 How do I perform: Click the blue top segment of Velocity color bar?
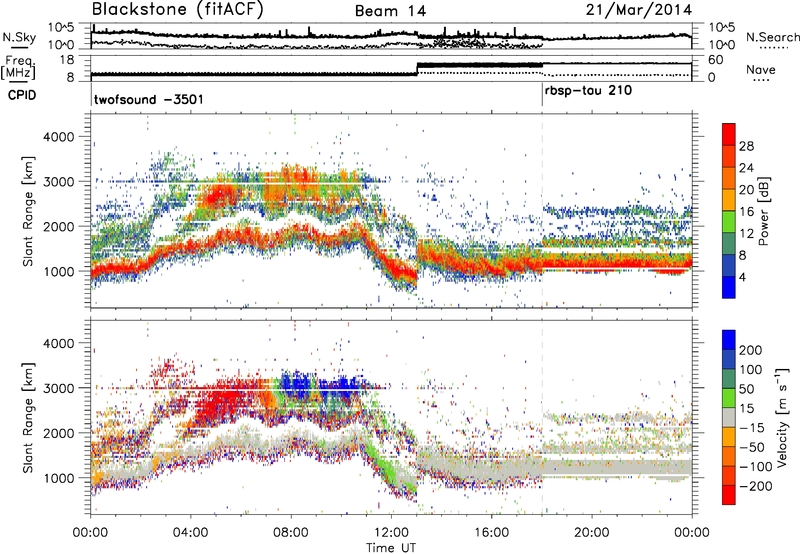729,340
